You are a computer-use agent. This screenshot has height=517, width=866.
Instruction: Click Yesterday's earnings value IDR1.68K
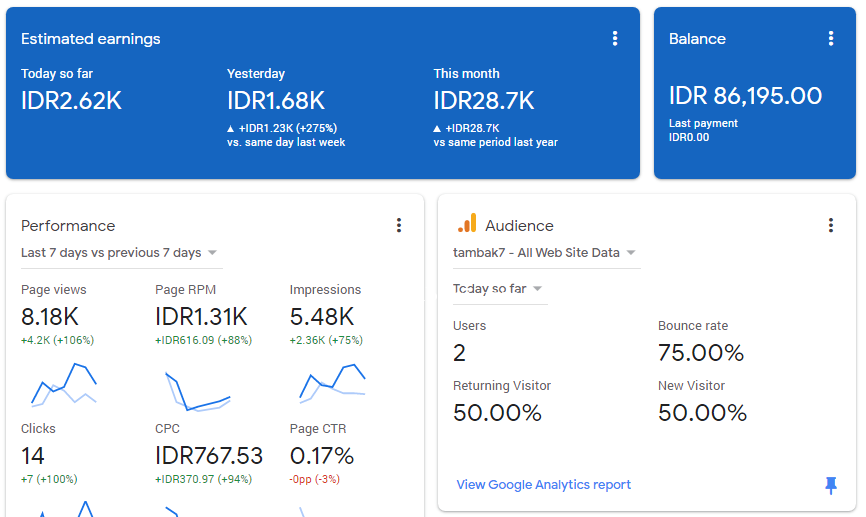point(275,101)
